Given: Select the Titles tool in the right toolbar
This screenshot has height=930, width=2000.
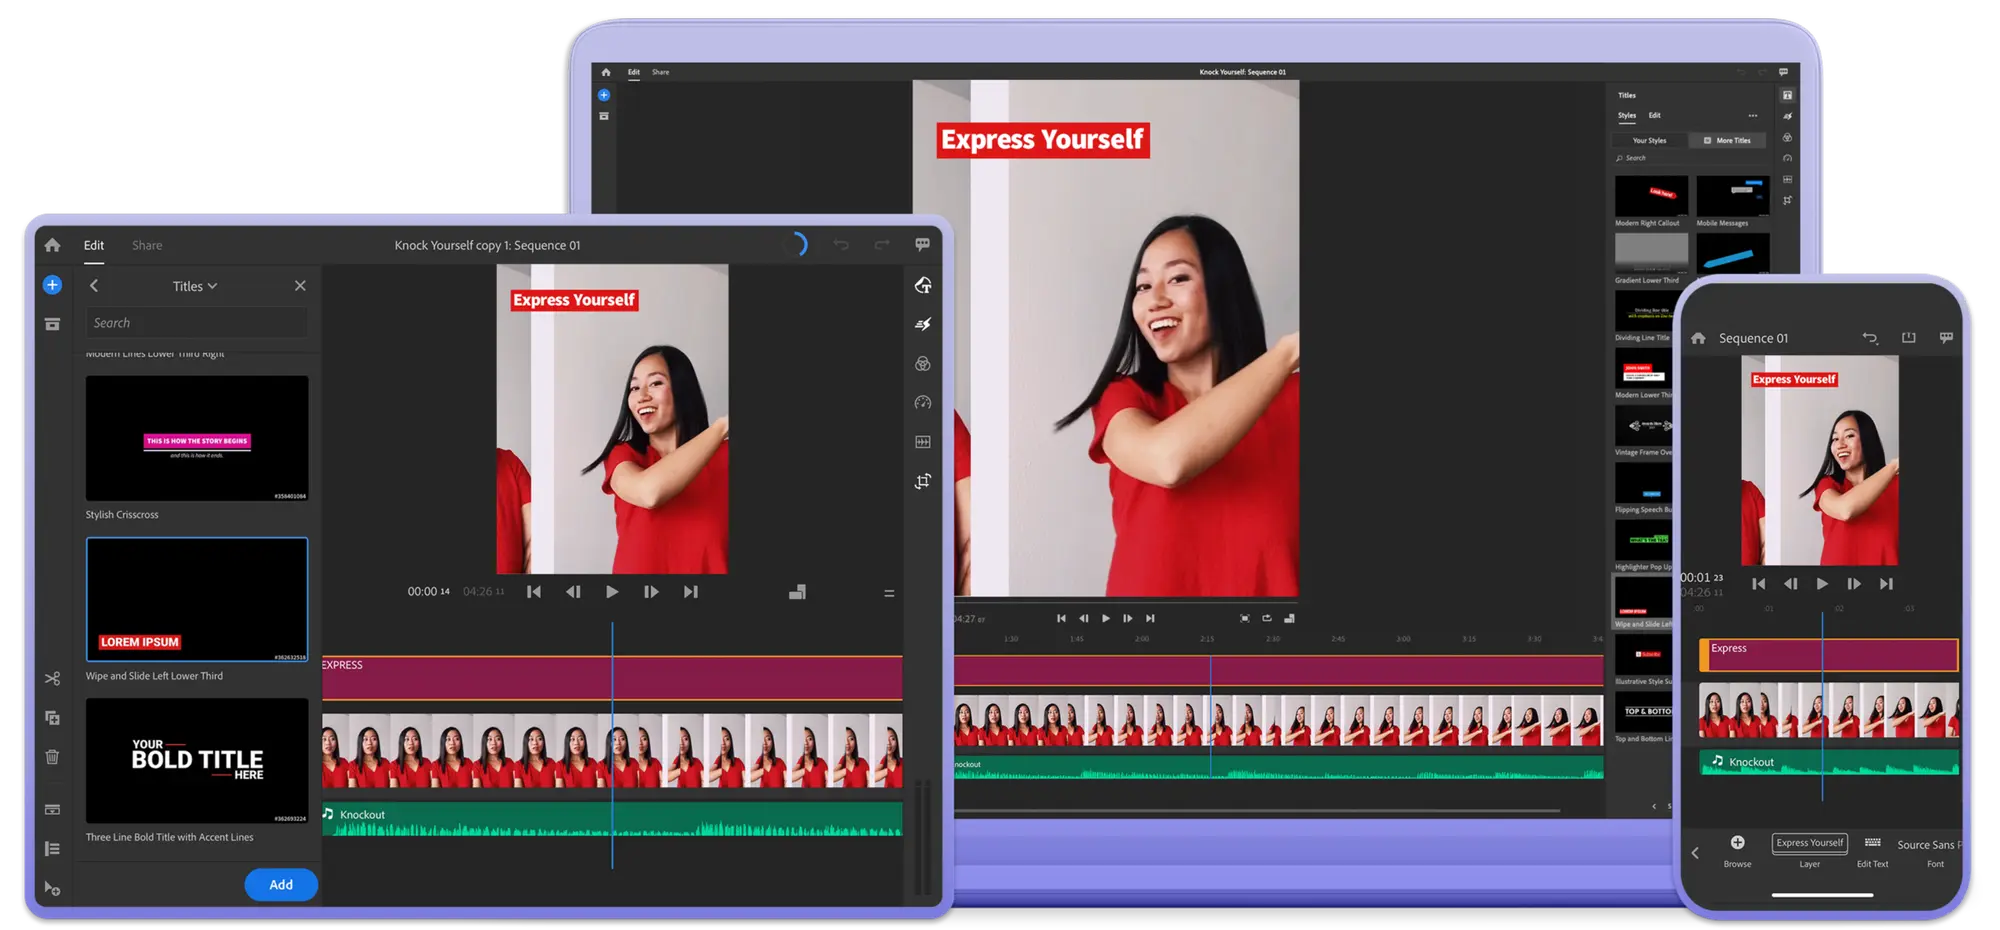Looking at the screenshot, I should [923, 287].
